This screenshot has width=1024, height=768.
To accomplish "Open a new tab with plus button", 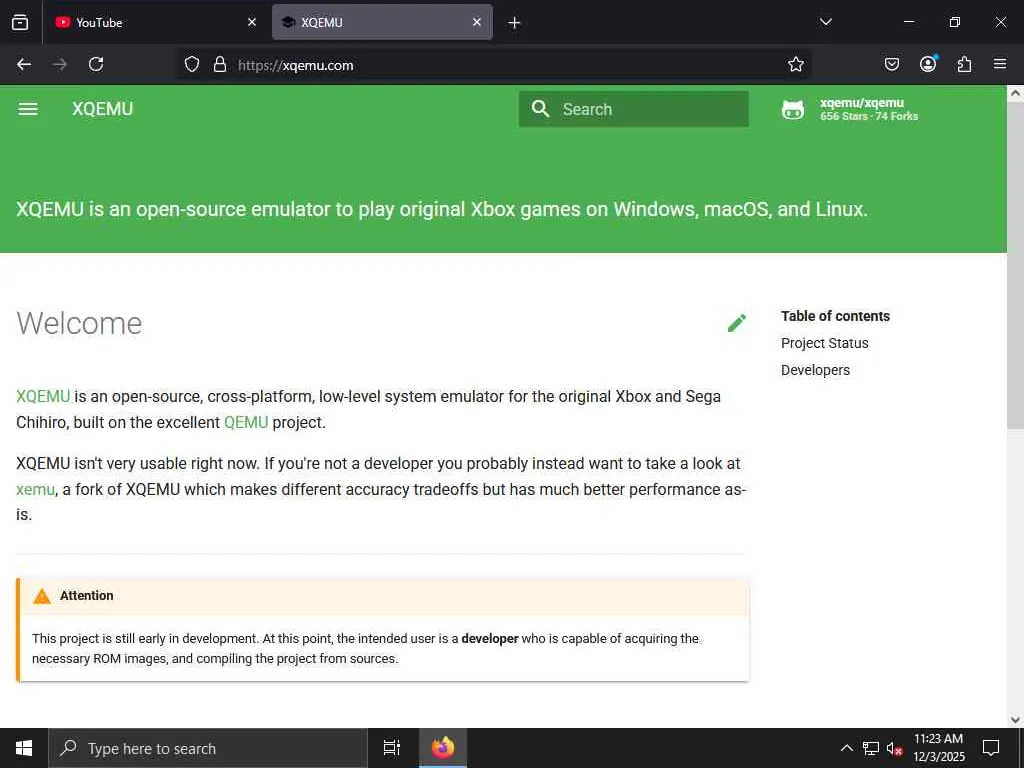I will [515, 23].
